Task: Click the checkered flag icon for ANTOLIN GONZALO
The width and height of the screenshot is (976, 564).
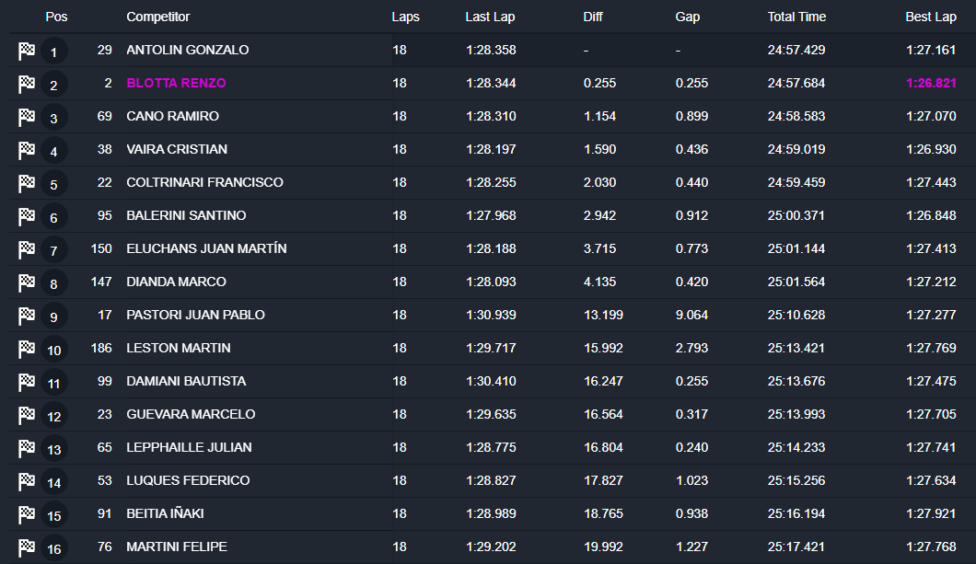Action: 27,51
